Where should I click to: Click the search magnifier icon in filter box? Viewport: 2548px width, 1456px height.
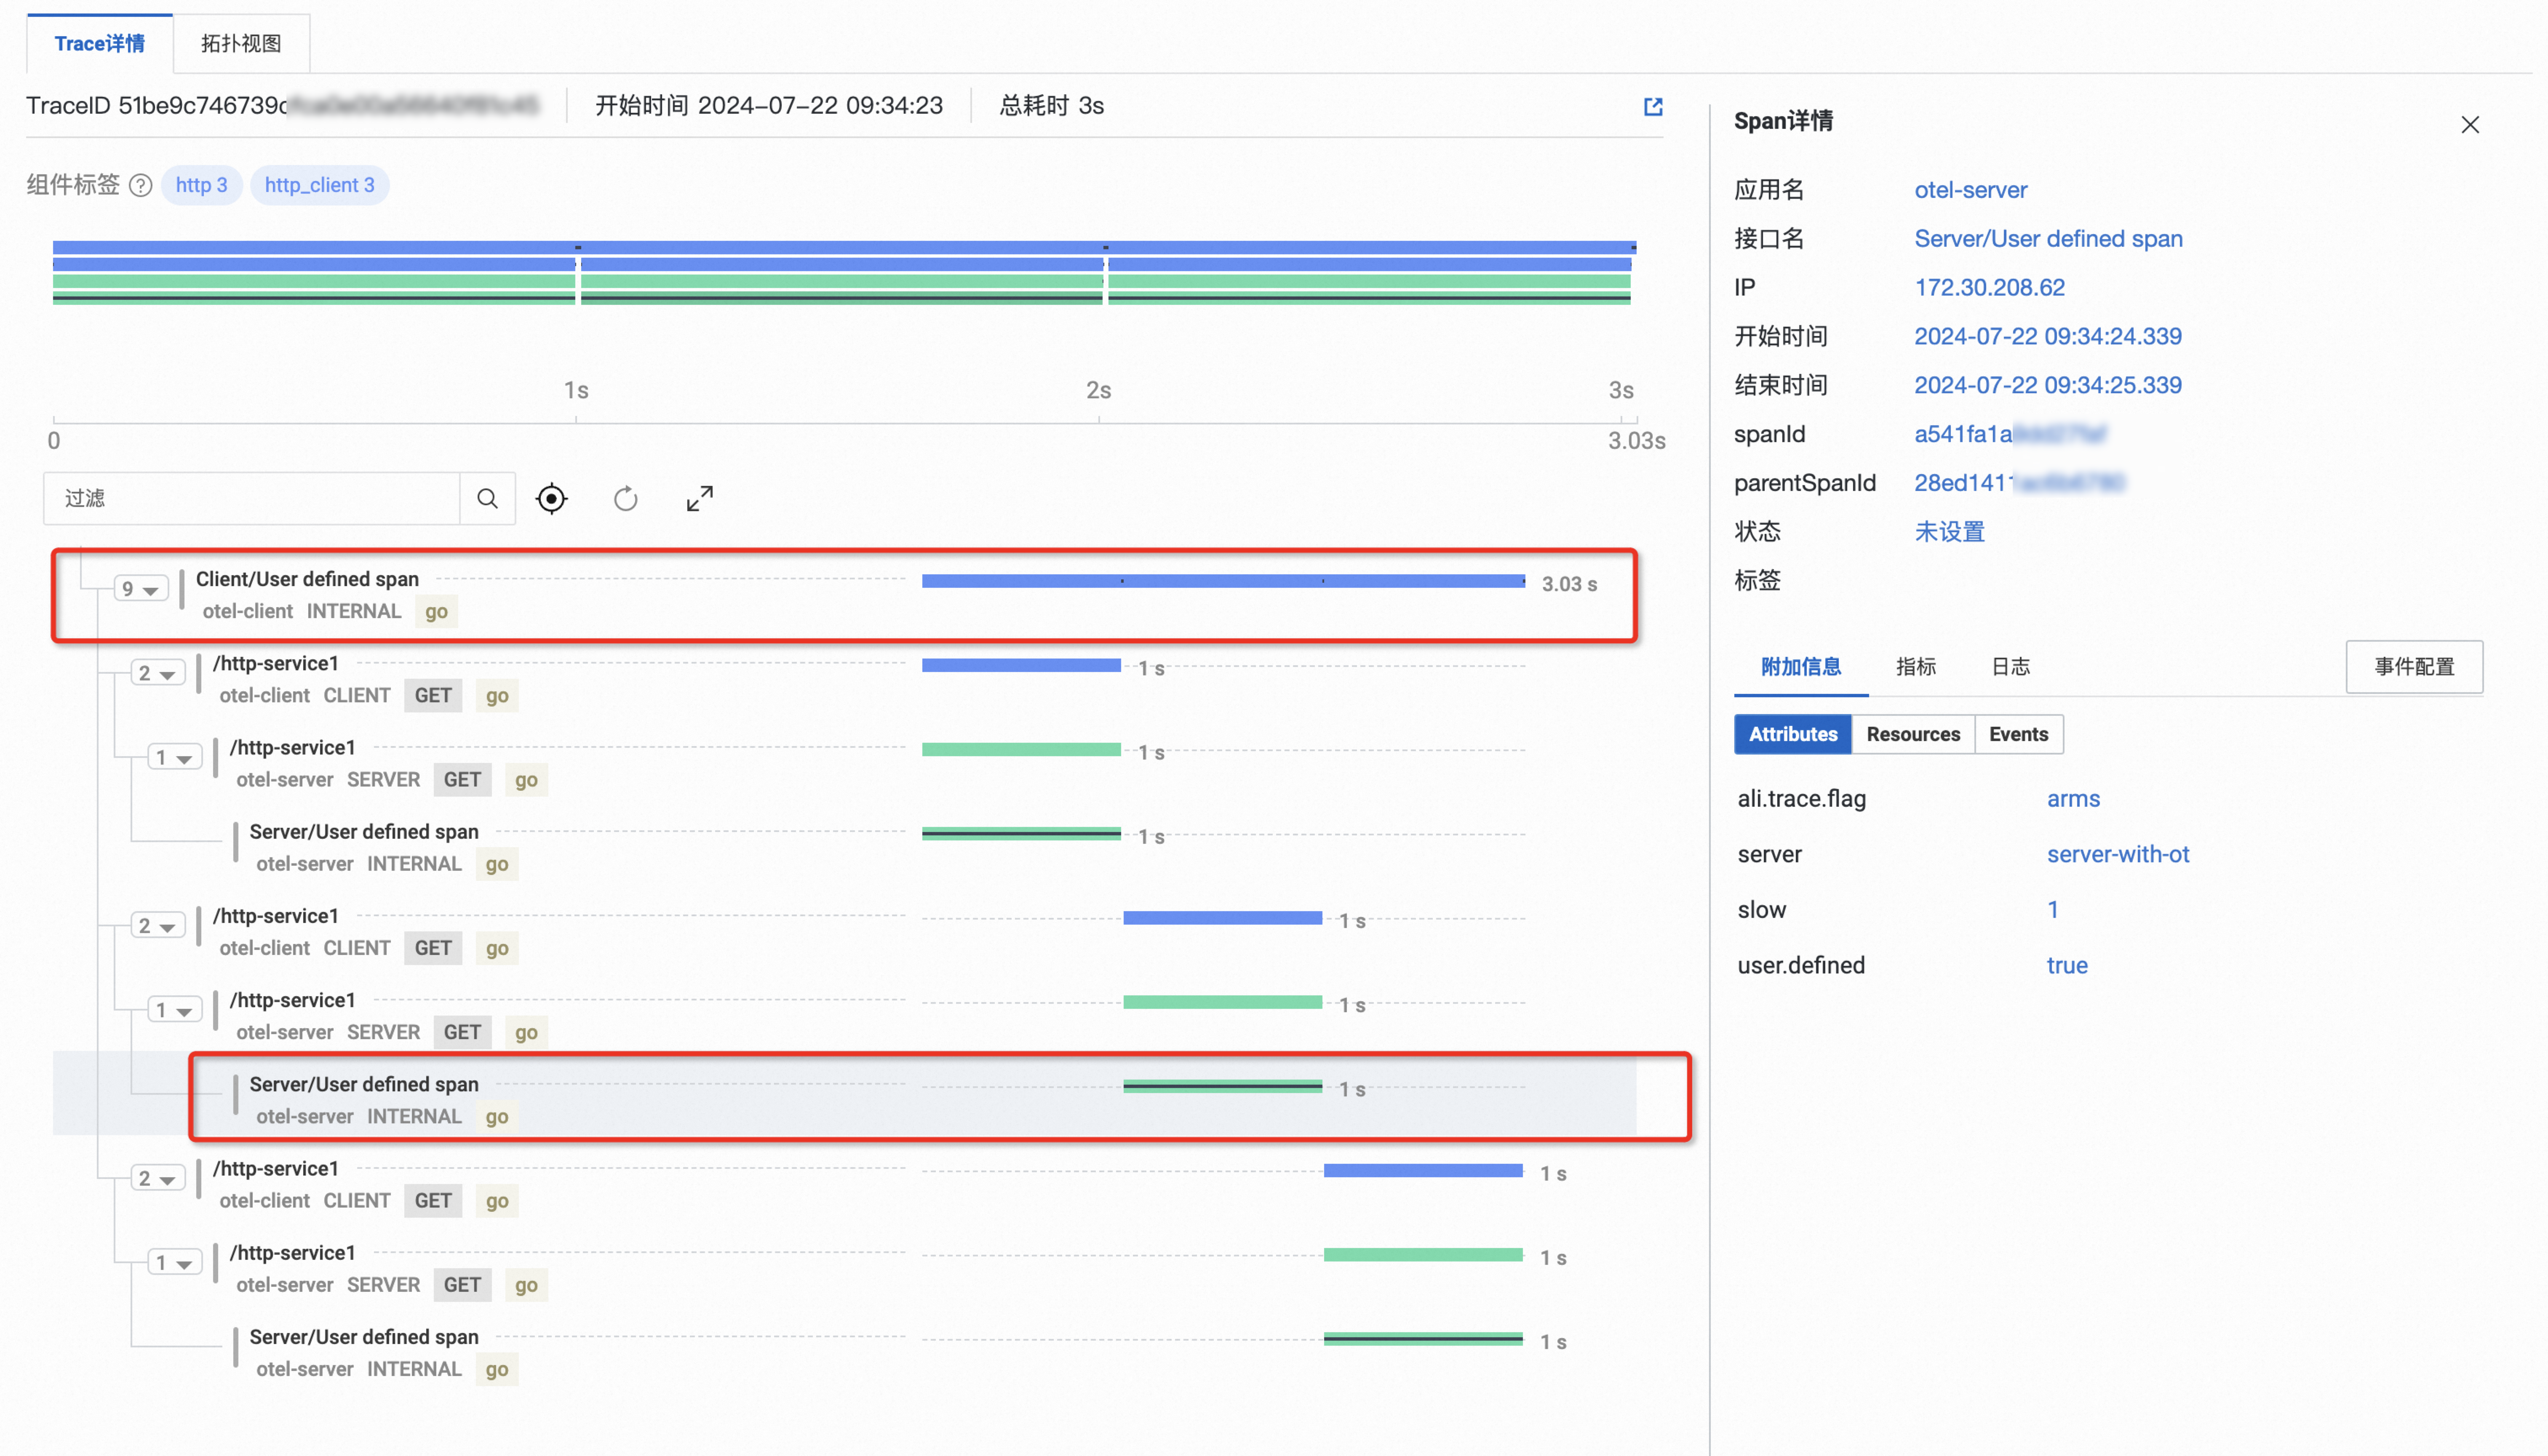487,498
